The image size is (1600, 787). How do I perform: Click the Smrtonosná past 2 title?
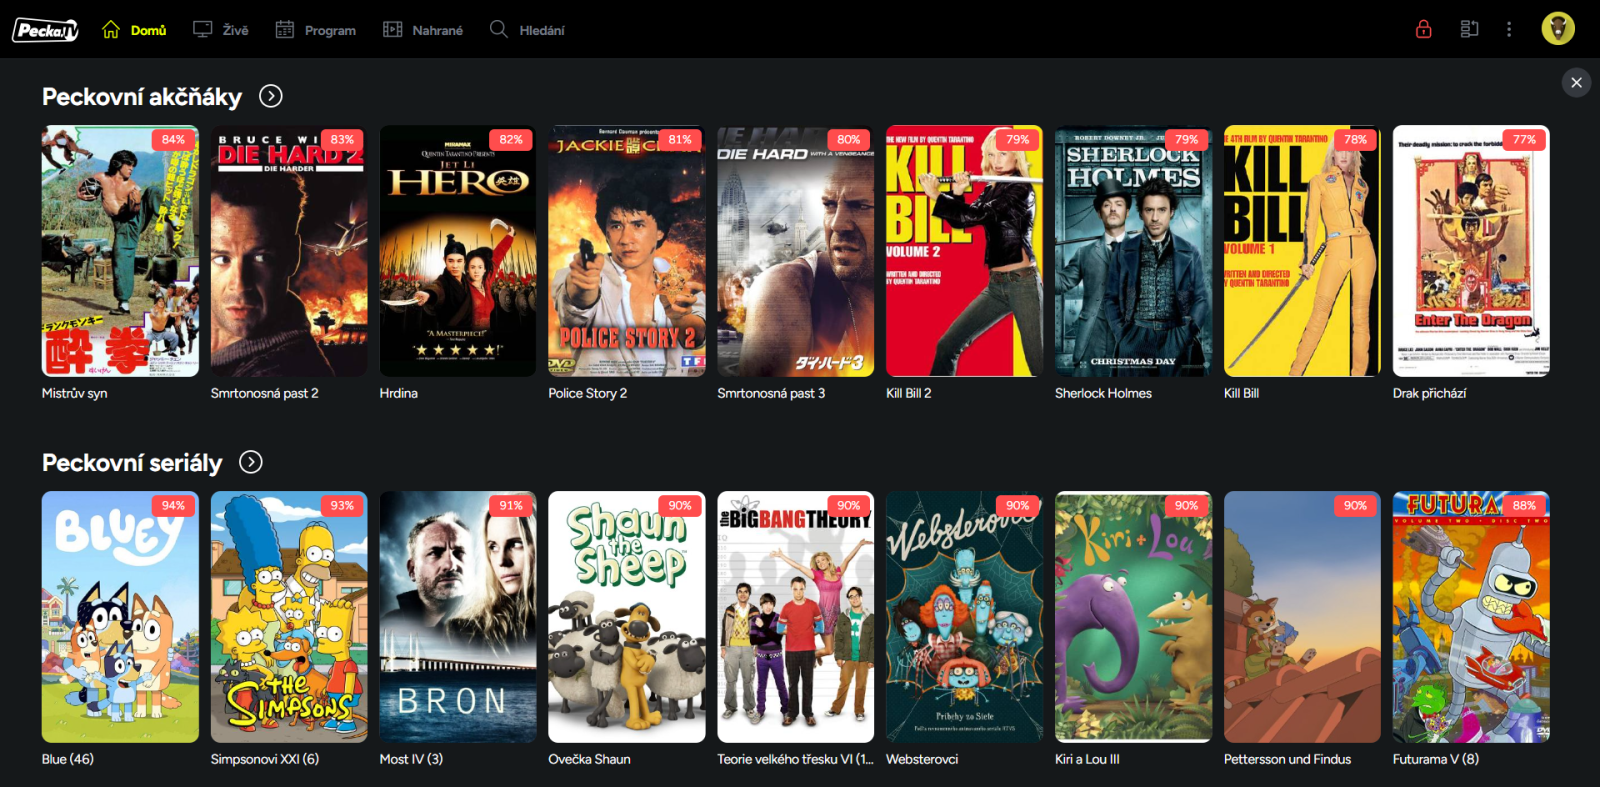[265, 393]
